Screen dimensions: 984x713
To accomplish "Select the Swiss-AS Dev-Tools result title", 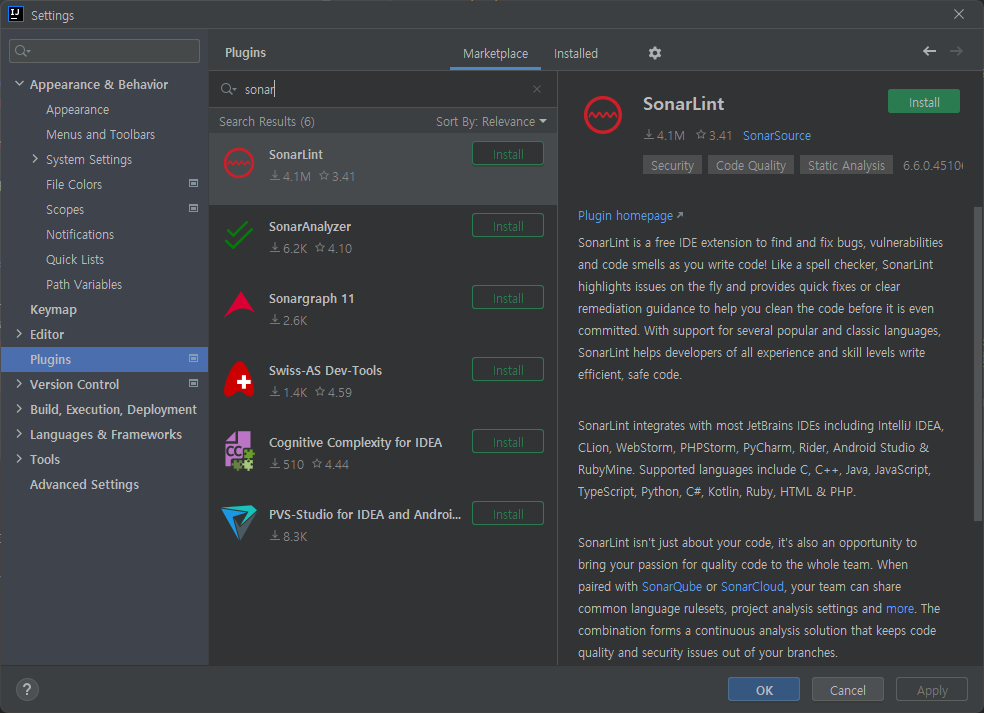I will point(325,370).
